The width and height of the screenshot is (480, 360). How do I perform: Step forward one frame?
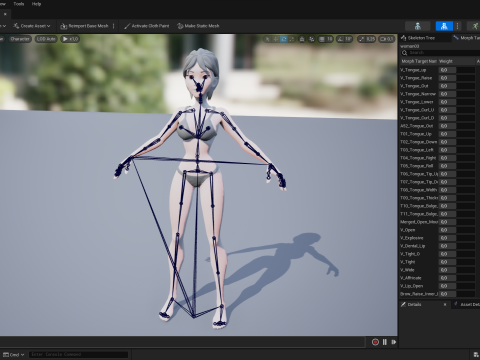tap(394, 342)
